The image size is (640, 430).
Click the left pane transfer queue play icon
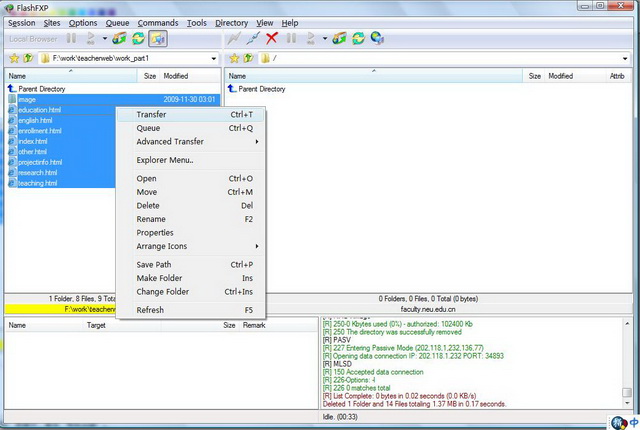91,38
